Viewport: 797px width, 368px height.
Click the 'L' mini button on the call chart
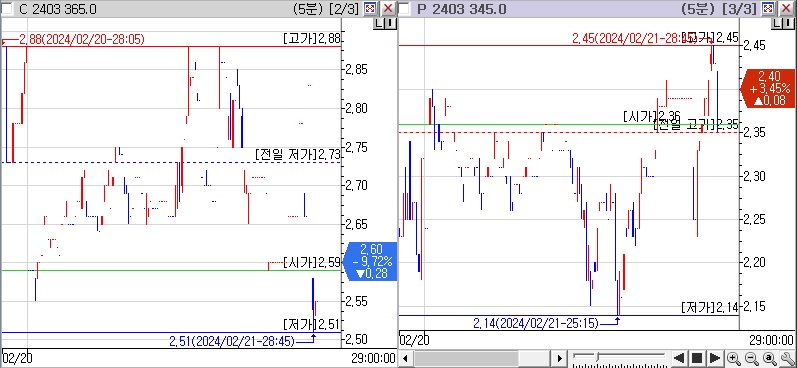coord(380,23)
